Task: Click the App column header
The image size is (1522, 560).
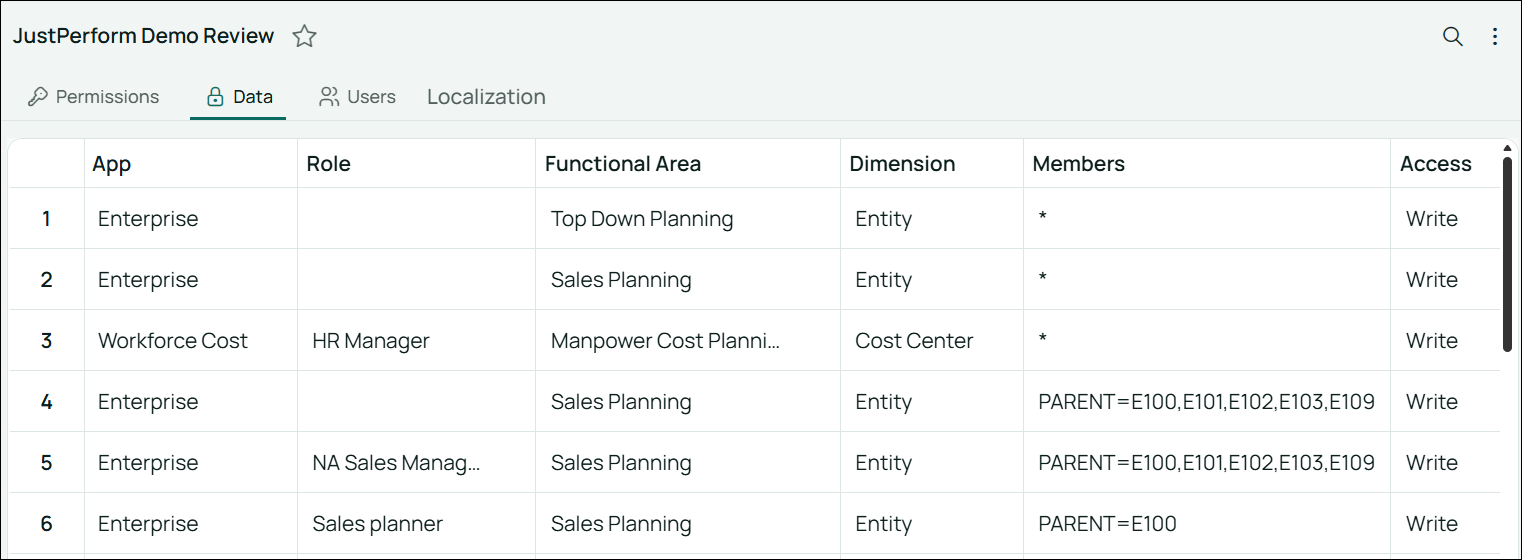Action: pos(190,164)
